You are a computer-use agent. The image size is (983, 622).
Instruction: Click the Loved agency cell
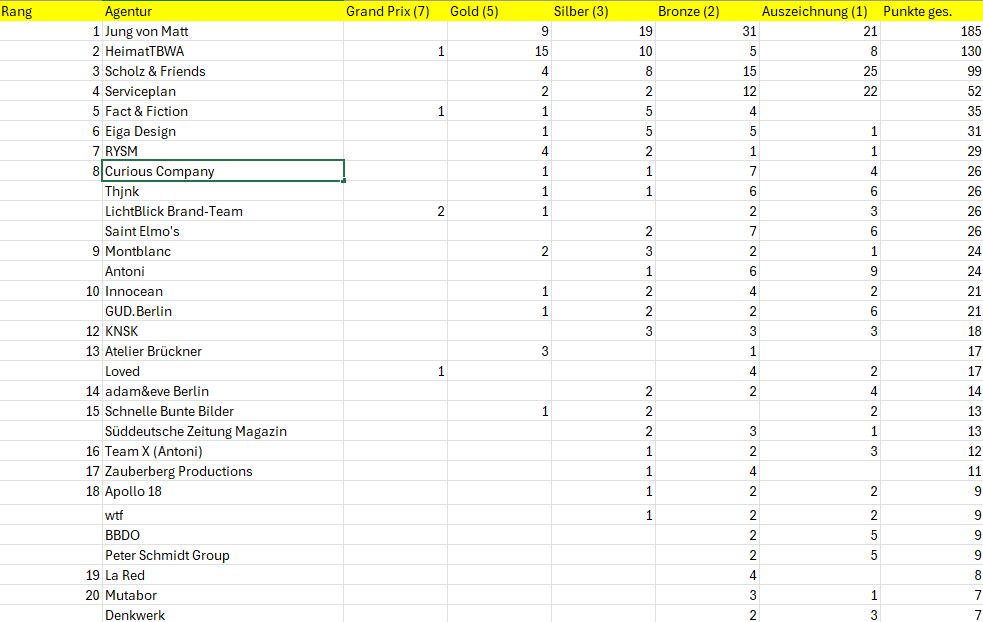[223, 372]
